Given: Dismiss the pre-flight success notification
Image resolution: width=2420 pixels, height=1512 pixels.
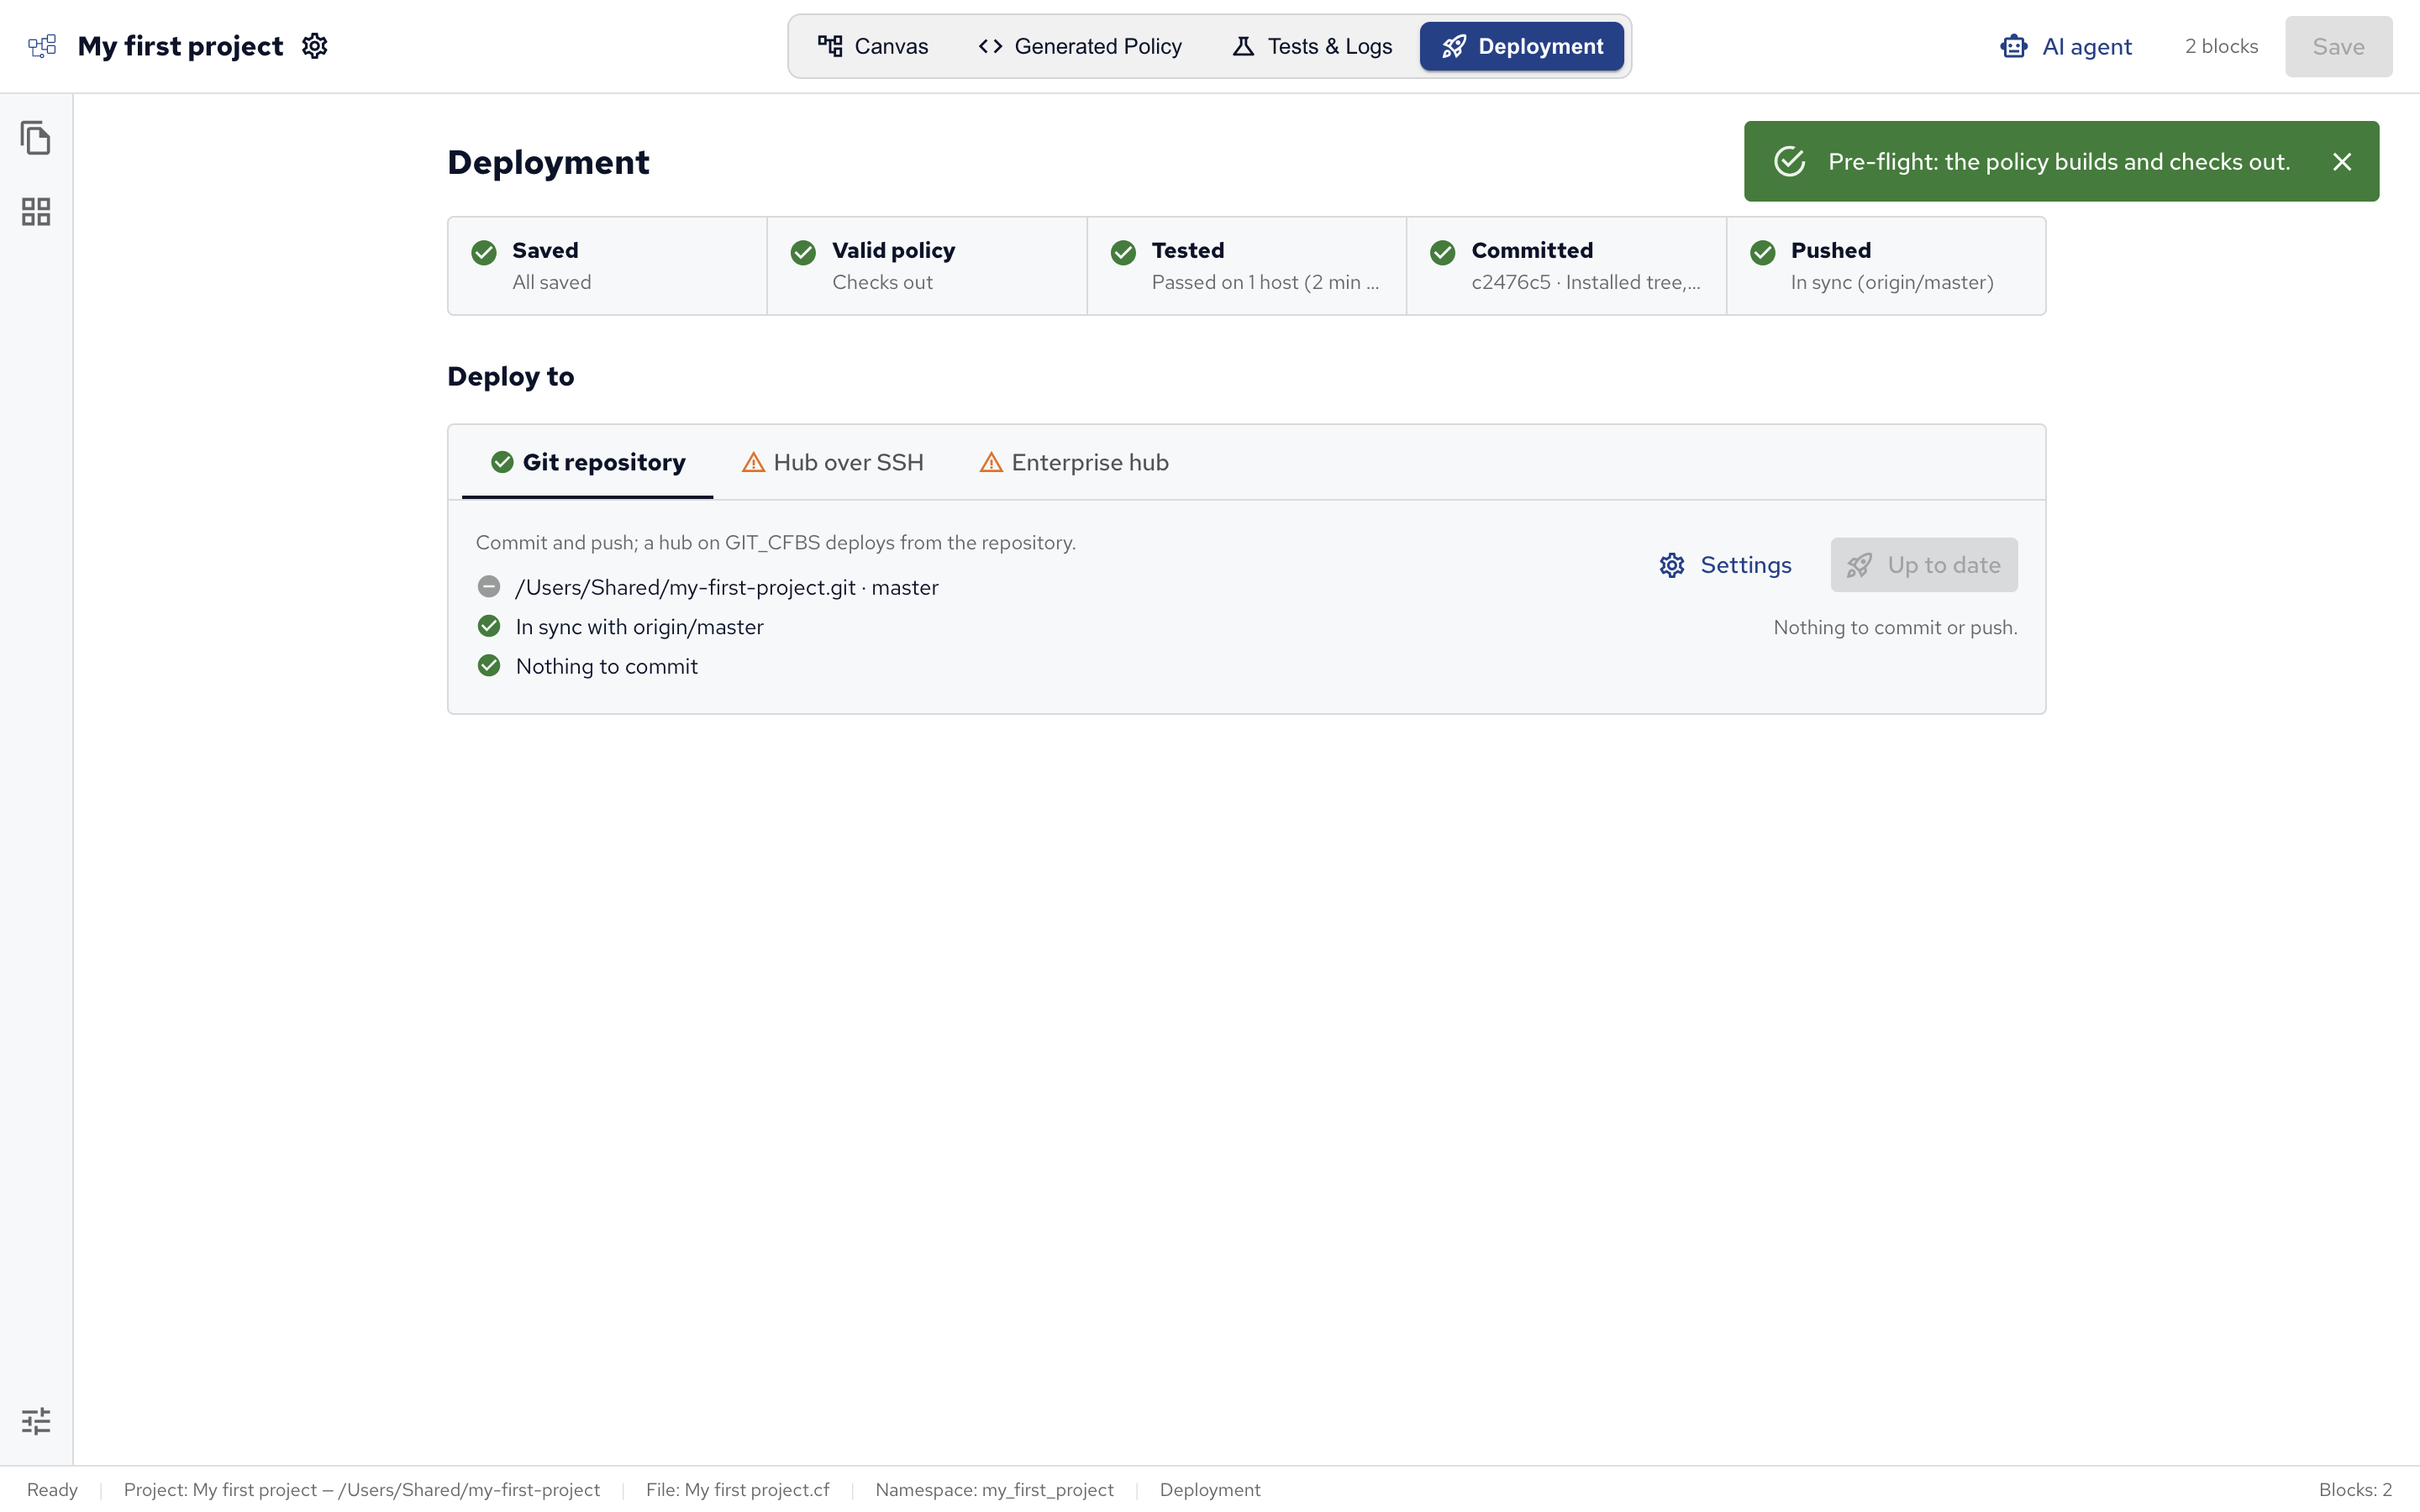Looking at the screenshot, I should point(2342,162).
